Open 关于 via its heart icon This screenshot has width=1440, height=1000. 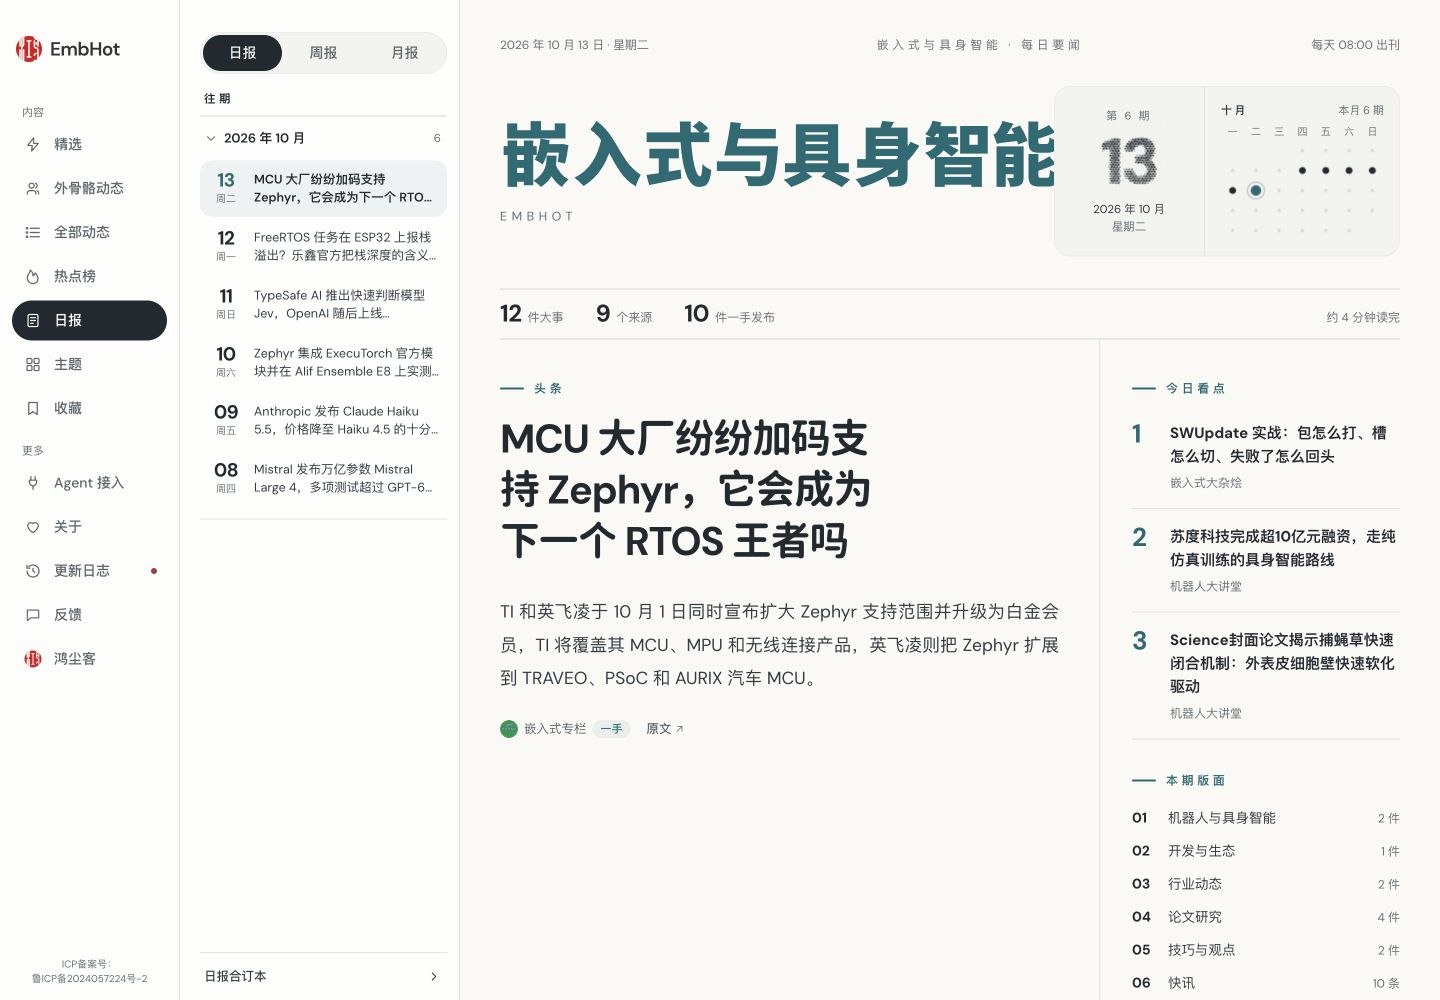pyautogui.click(x=33, y=527)
